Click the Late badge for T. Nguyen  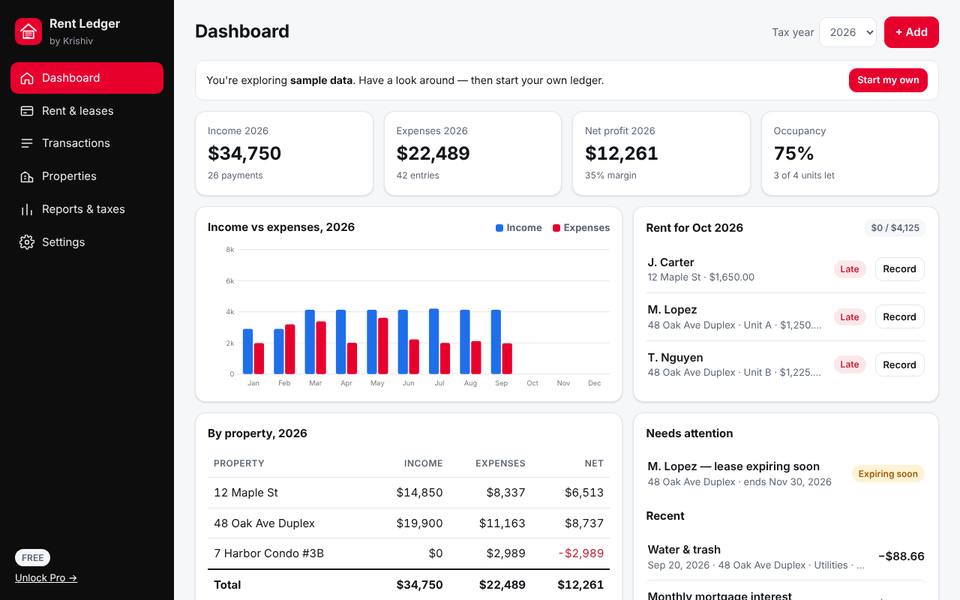tap(849, 364)
